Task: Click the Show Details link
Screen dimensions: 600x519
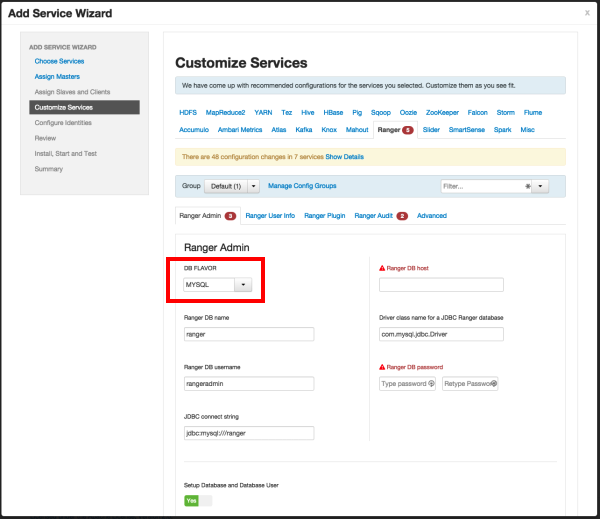Action: (344, 157)
